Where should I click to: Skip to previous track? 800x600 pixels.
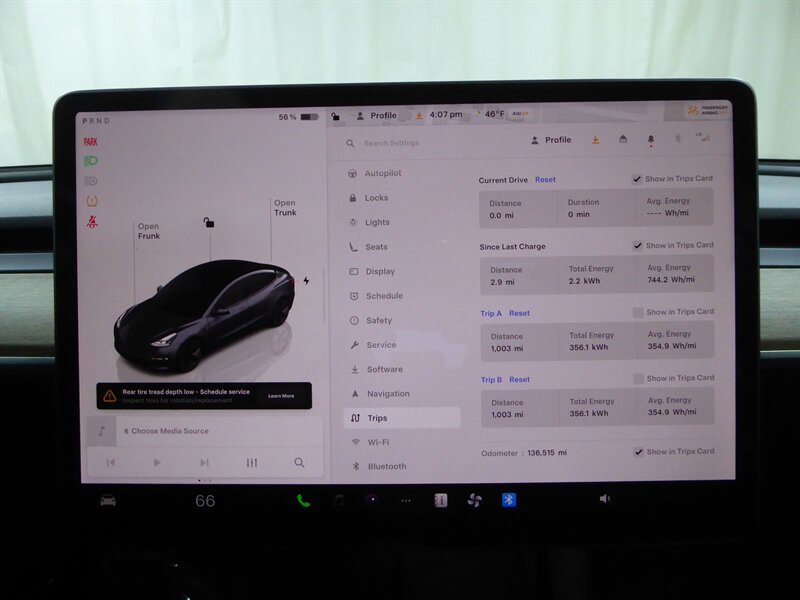pyautogui.click(x=110, y=462)
